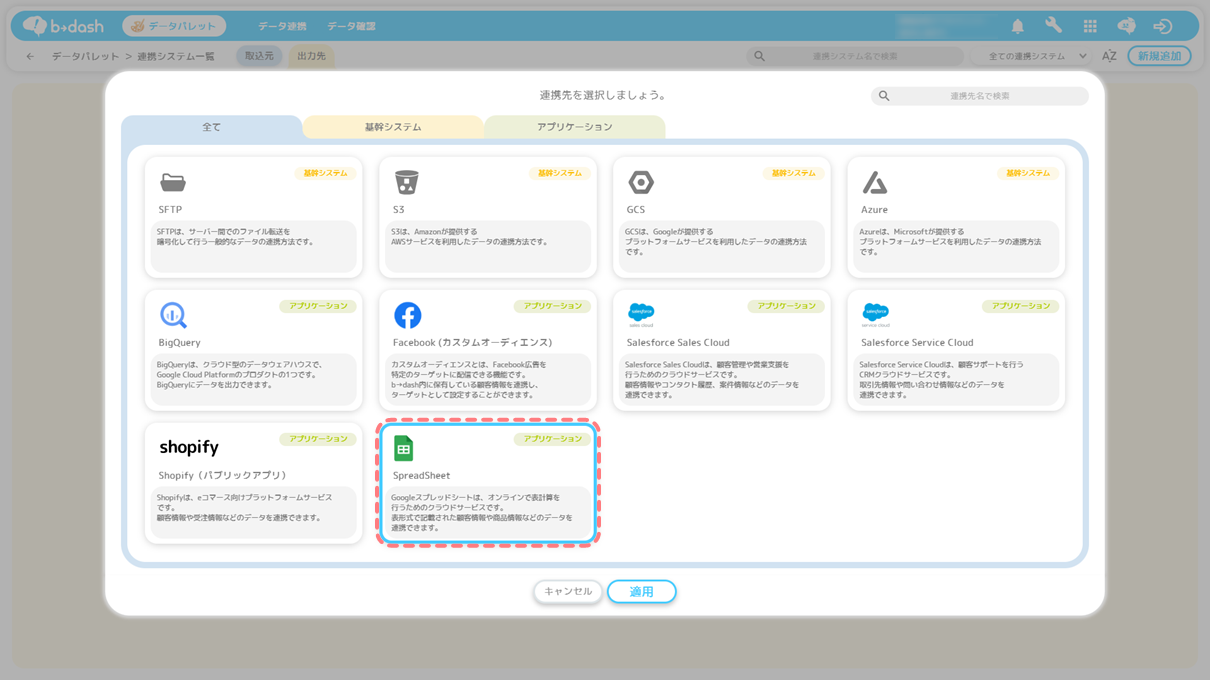The width and height of the screenshot is (1210, 680).
Task: Click magnifier icon in top search bar
Action: tap(760, 56)
